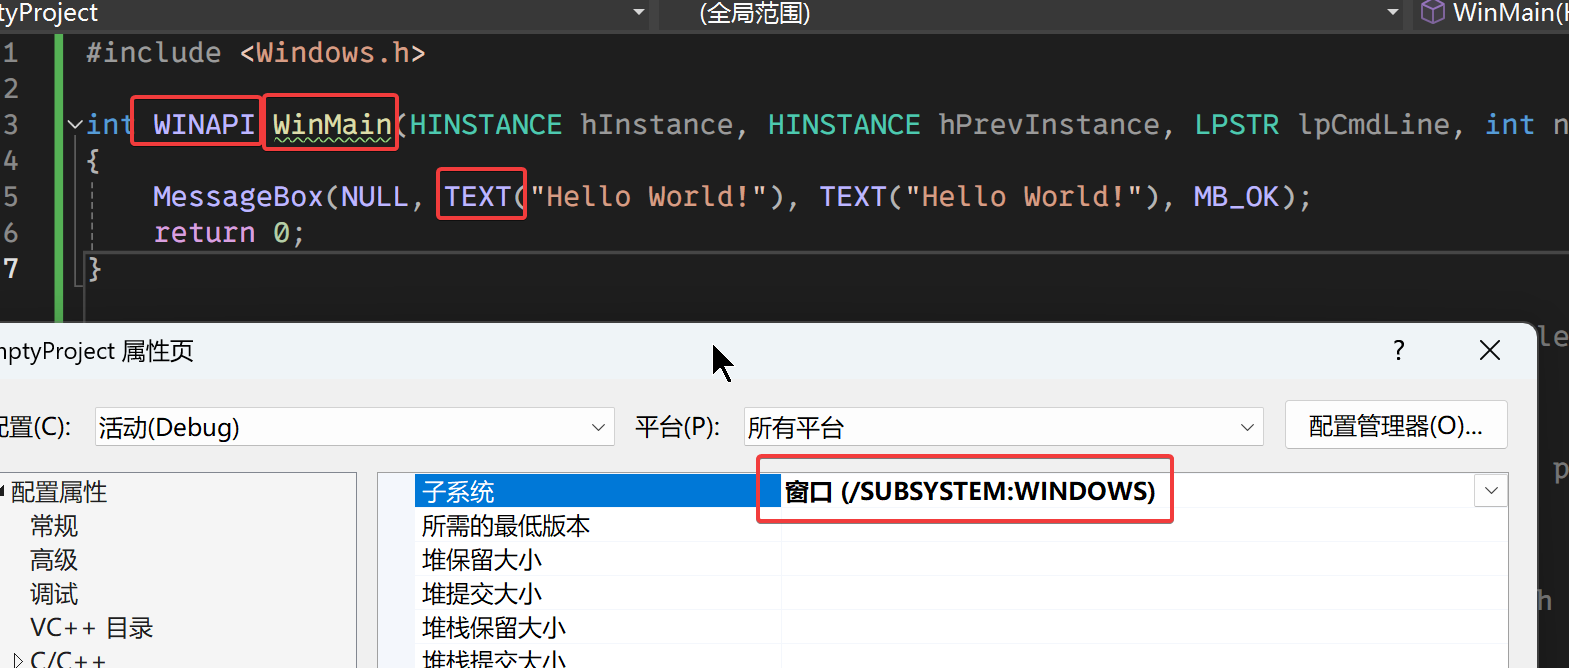Click the MessageBox call in the code
Screen dimensions: 1569x668
(237, 197)
